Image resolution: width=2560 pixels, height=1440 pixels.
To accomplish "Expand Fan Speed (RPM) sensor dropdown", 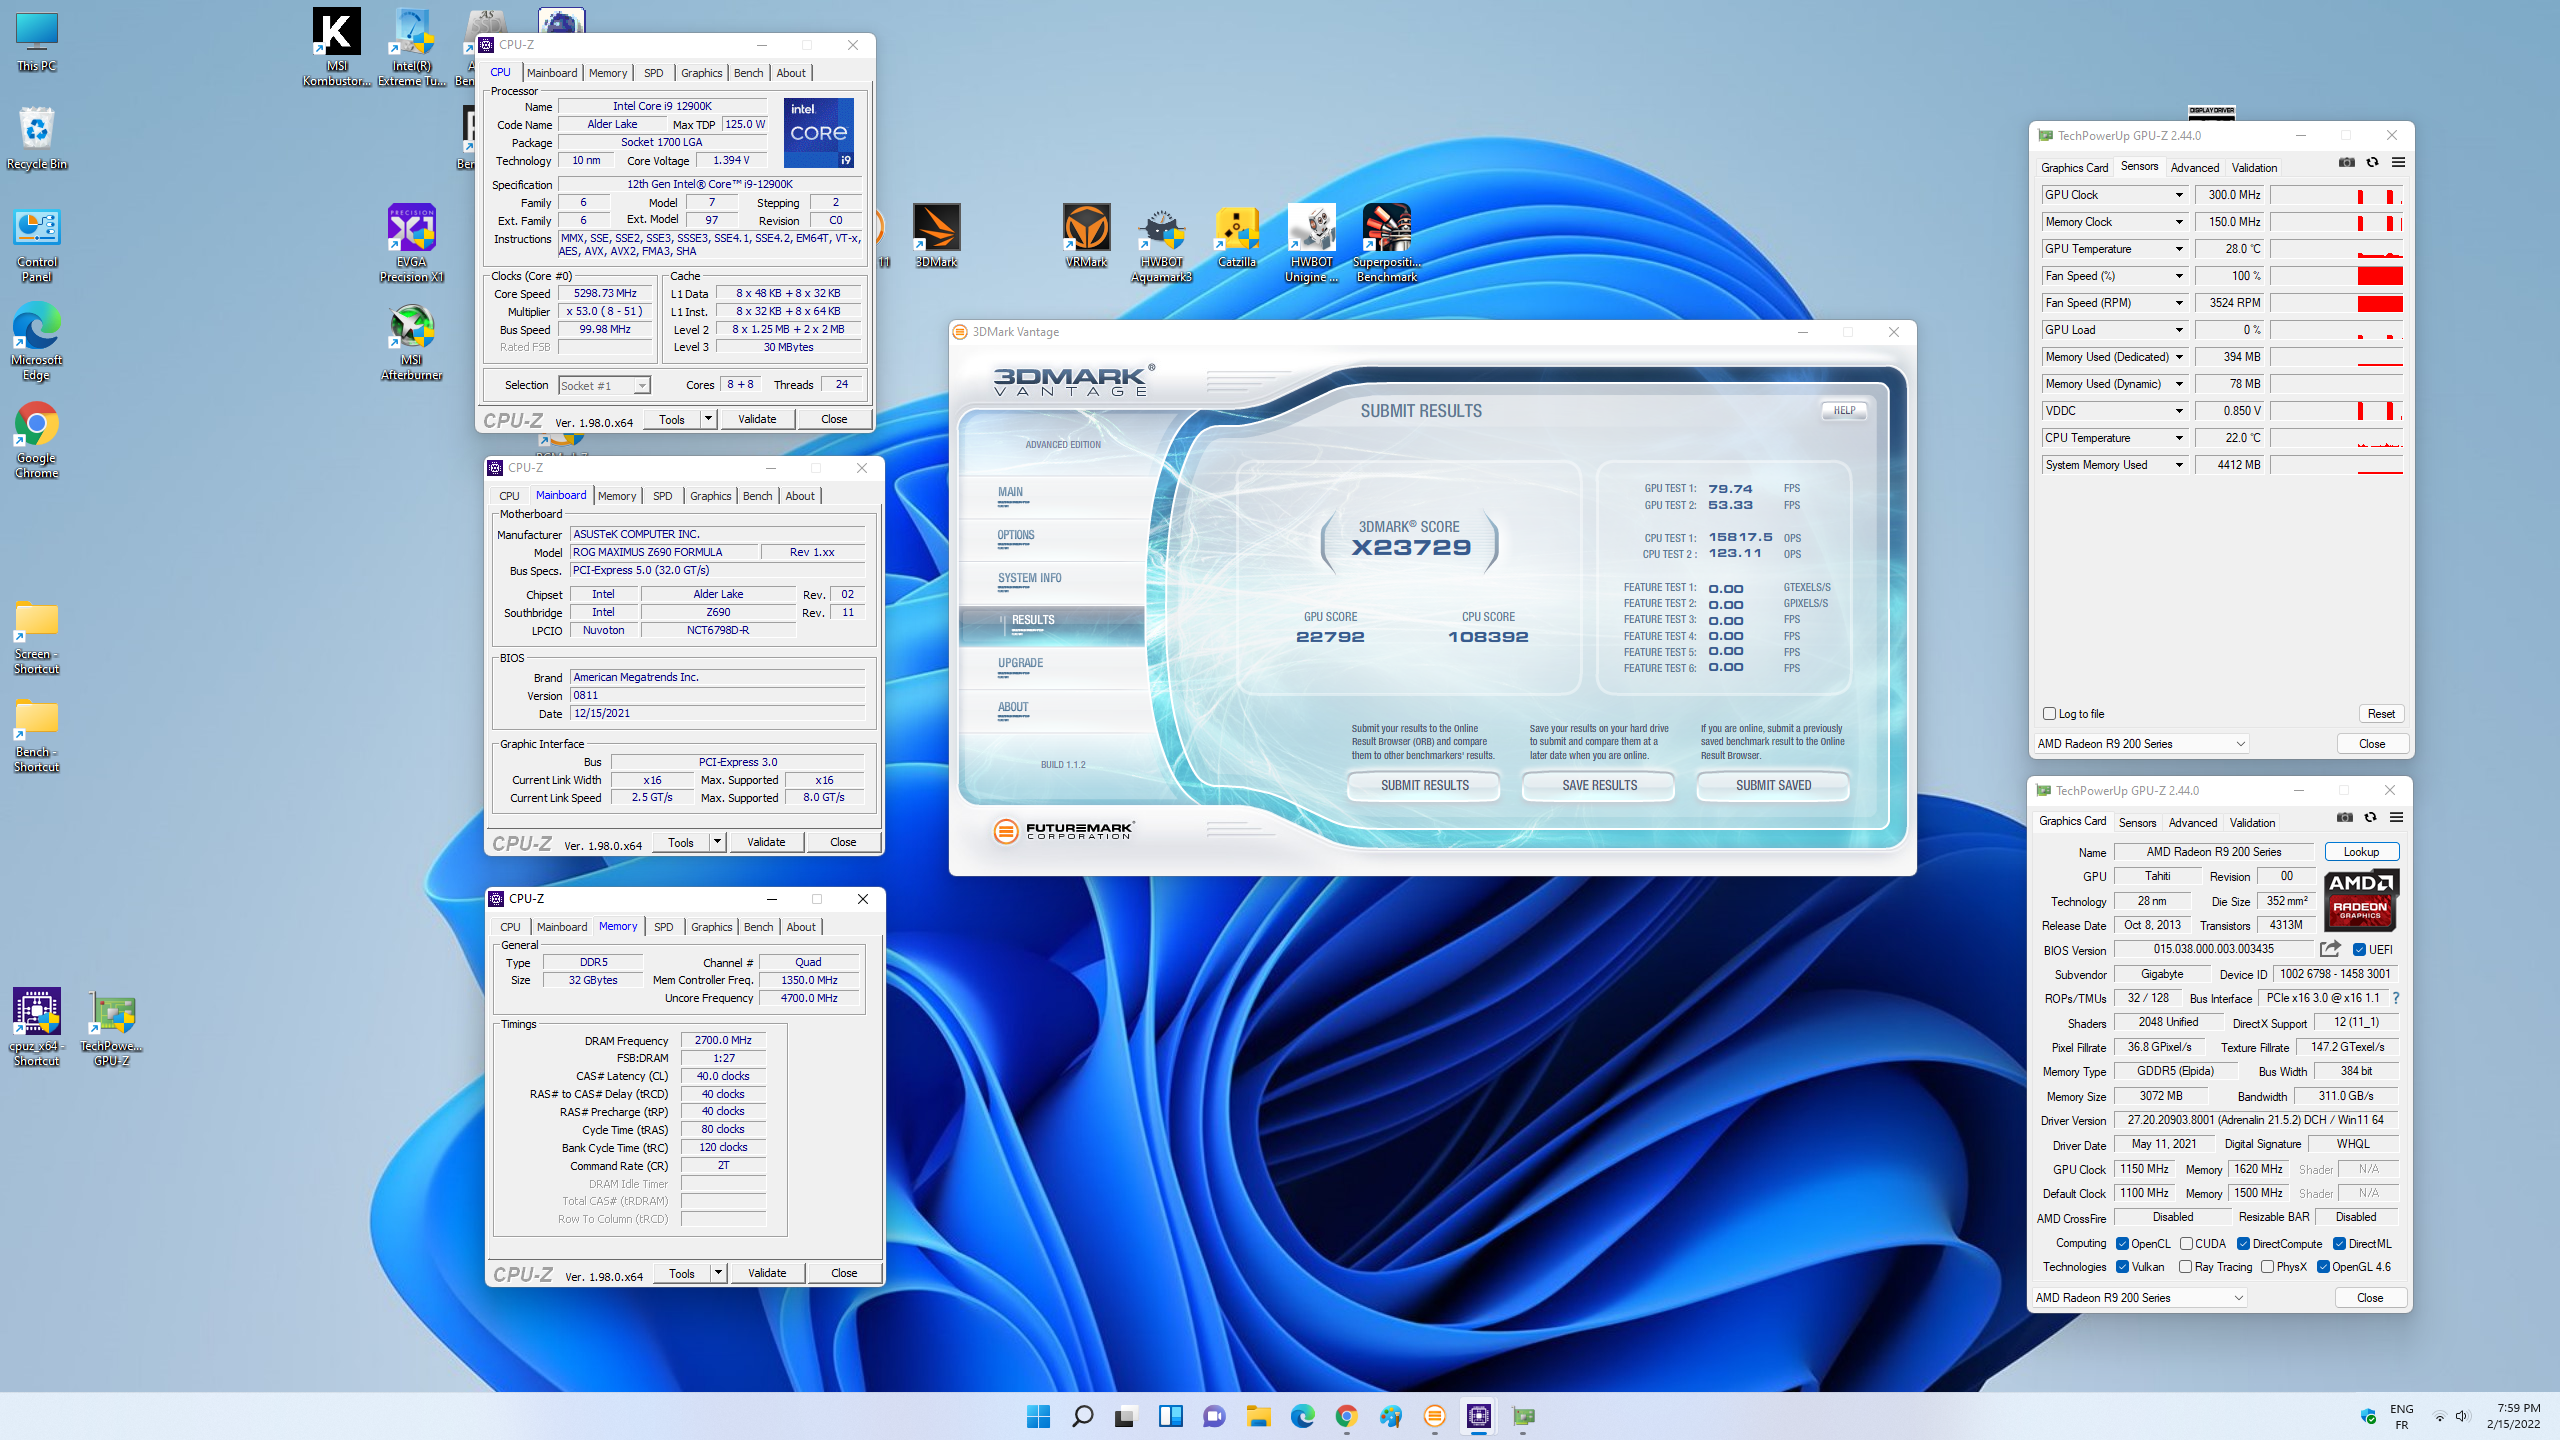I will pyautogui.click(x=2179, y=303).
